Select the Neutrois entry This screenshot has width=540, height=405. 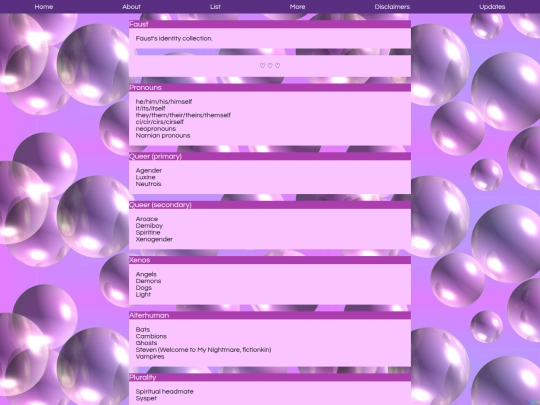point(148,184)
